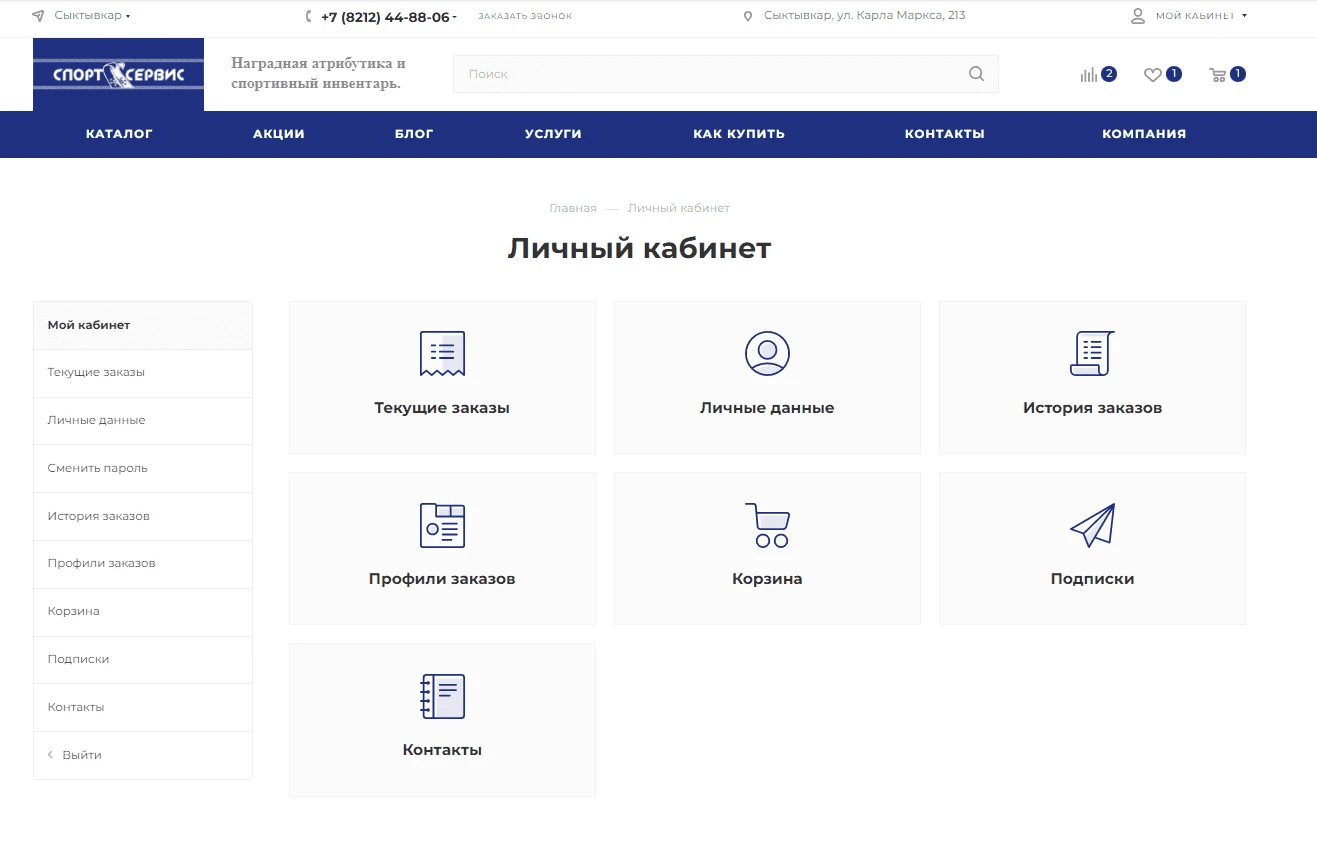This screenshot has height=864, width=1317.
Task: Click the Текущие заказы tile title
Action: coord(442,408)
